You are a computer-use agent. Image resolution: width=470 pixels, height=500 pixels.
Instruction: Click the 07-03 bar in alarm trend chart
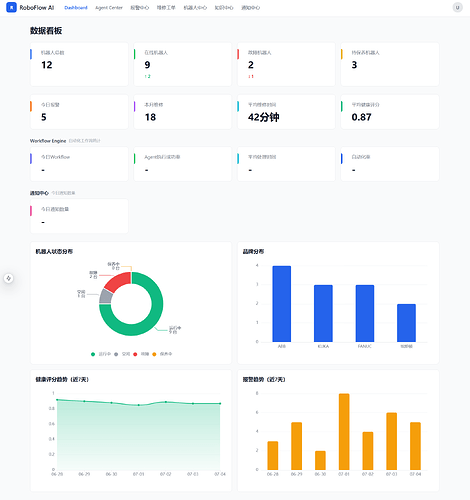click(x=391, y=441)
